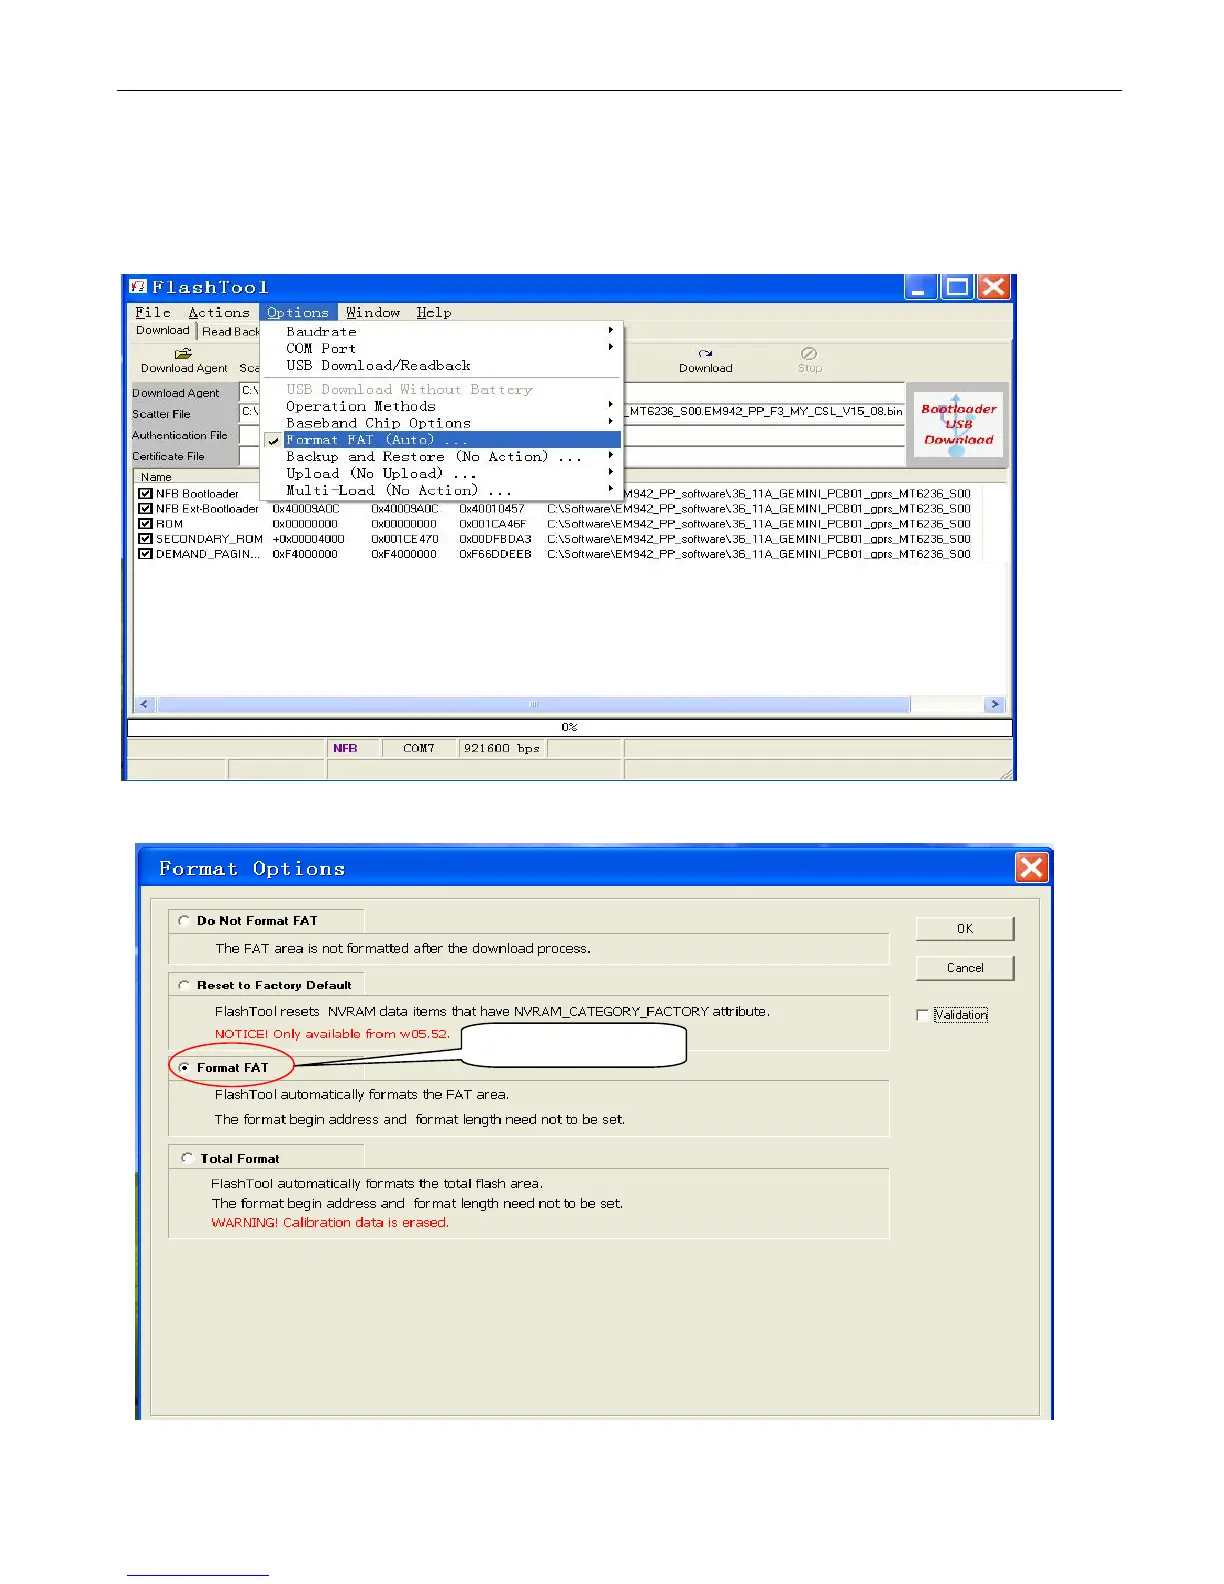Open the Actions menu
Image resolution: width=1224 pixels, height=1584 pixels.
click(x=219, y=312)
